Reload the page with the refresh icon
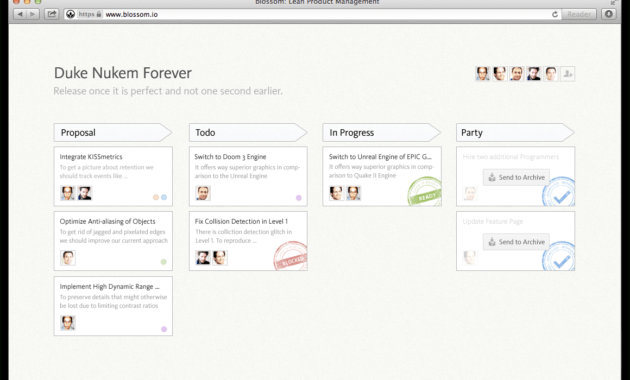This screenshot has width=630, height=380. (x=555, y=14)
